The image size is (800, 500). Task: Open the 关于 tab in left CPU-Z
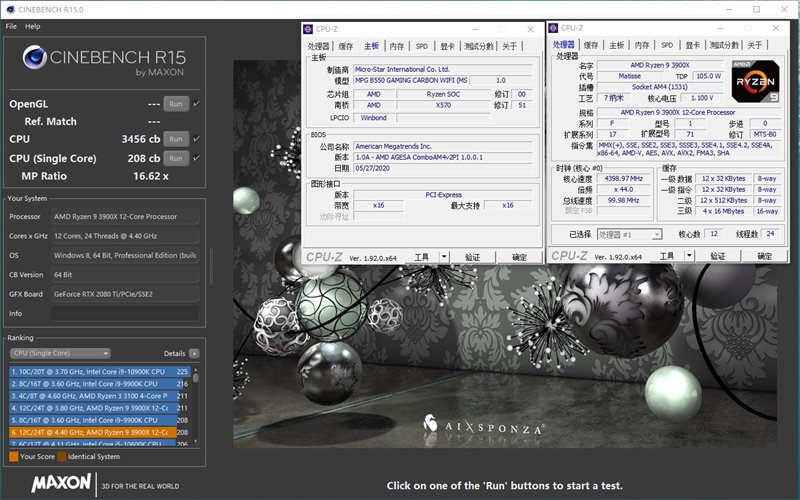(509, 46)
